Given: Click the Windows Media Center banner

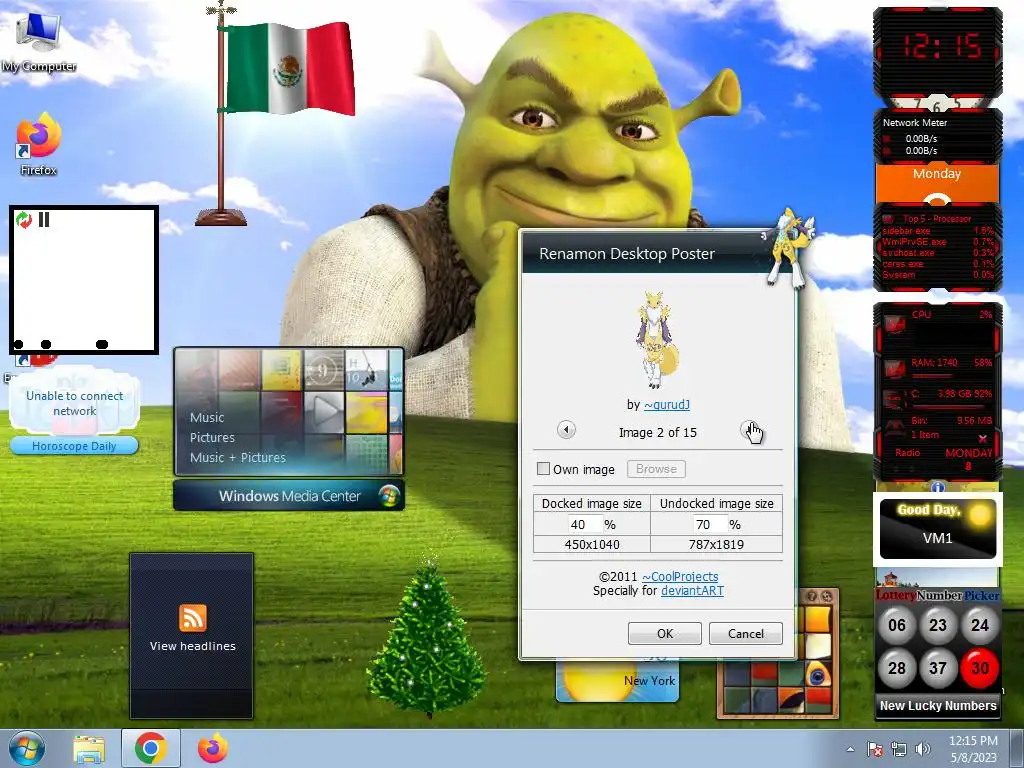Looking at the screenshot, I should pos(289,496).
